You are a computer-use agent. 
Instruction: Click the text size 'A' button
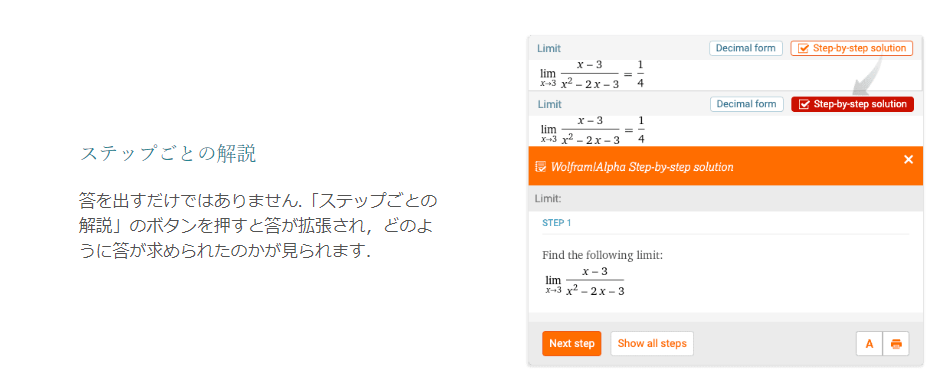coord(869,344)
